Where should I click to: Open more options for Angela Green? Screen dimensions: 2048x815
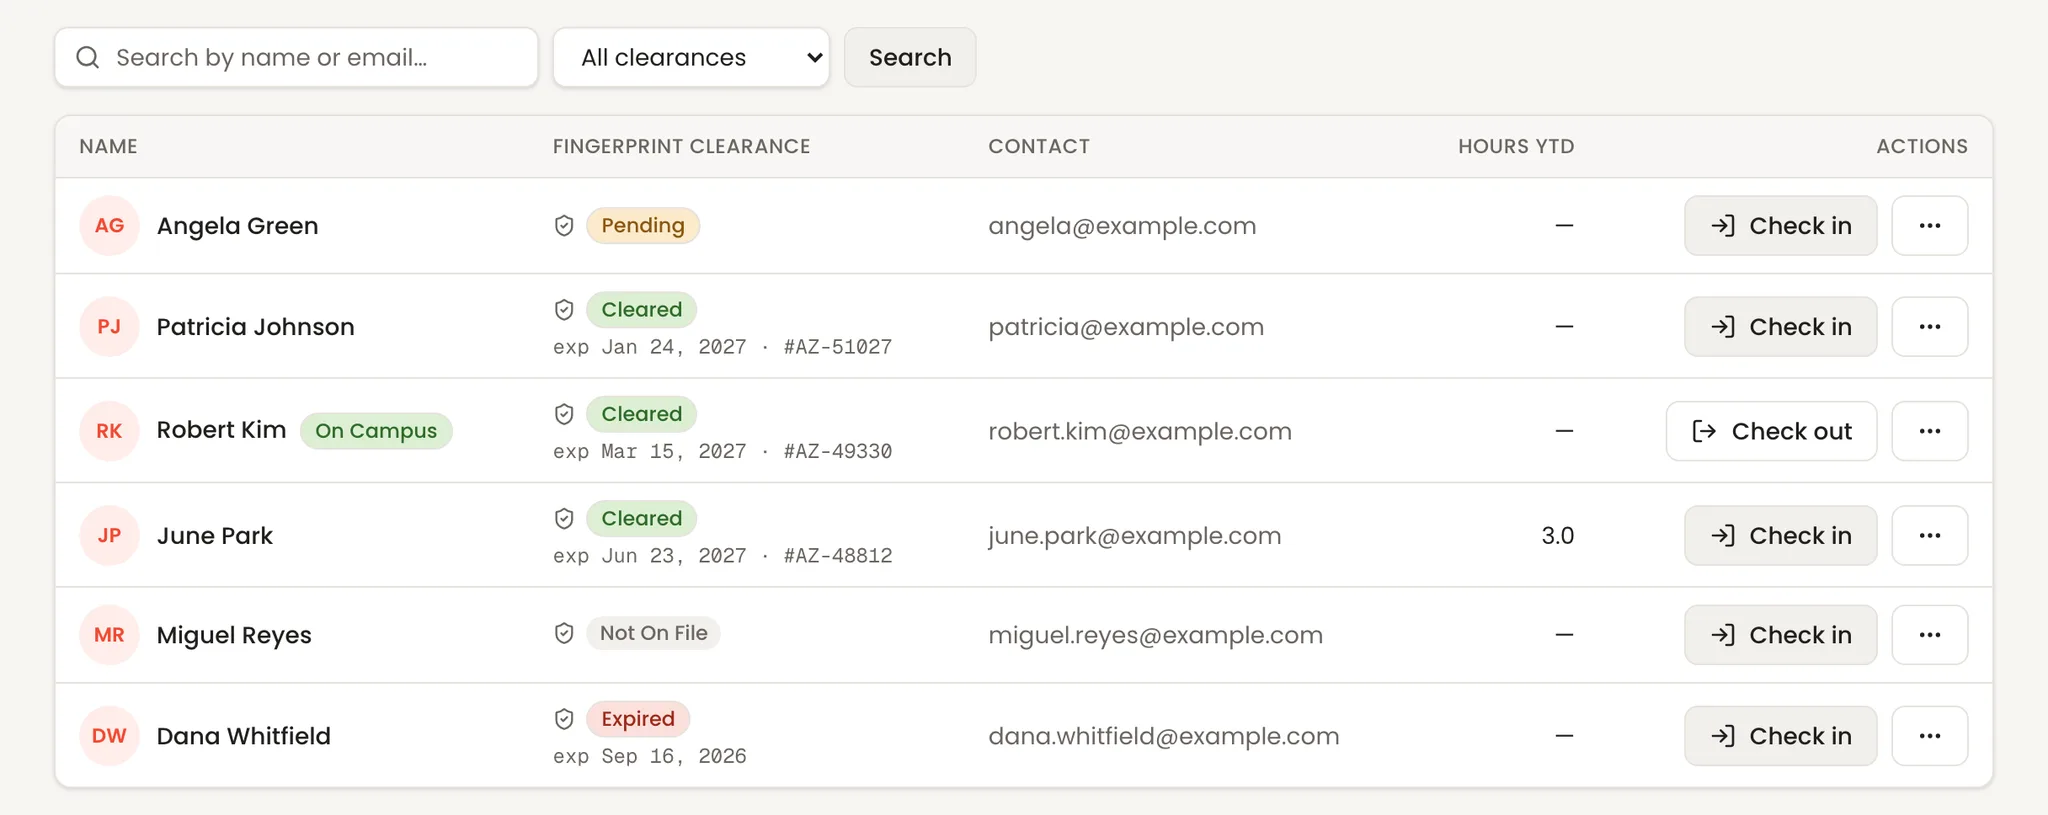click(1930, 226)
